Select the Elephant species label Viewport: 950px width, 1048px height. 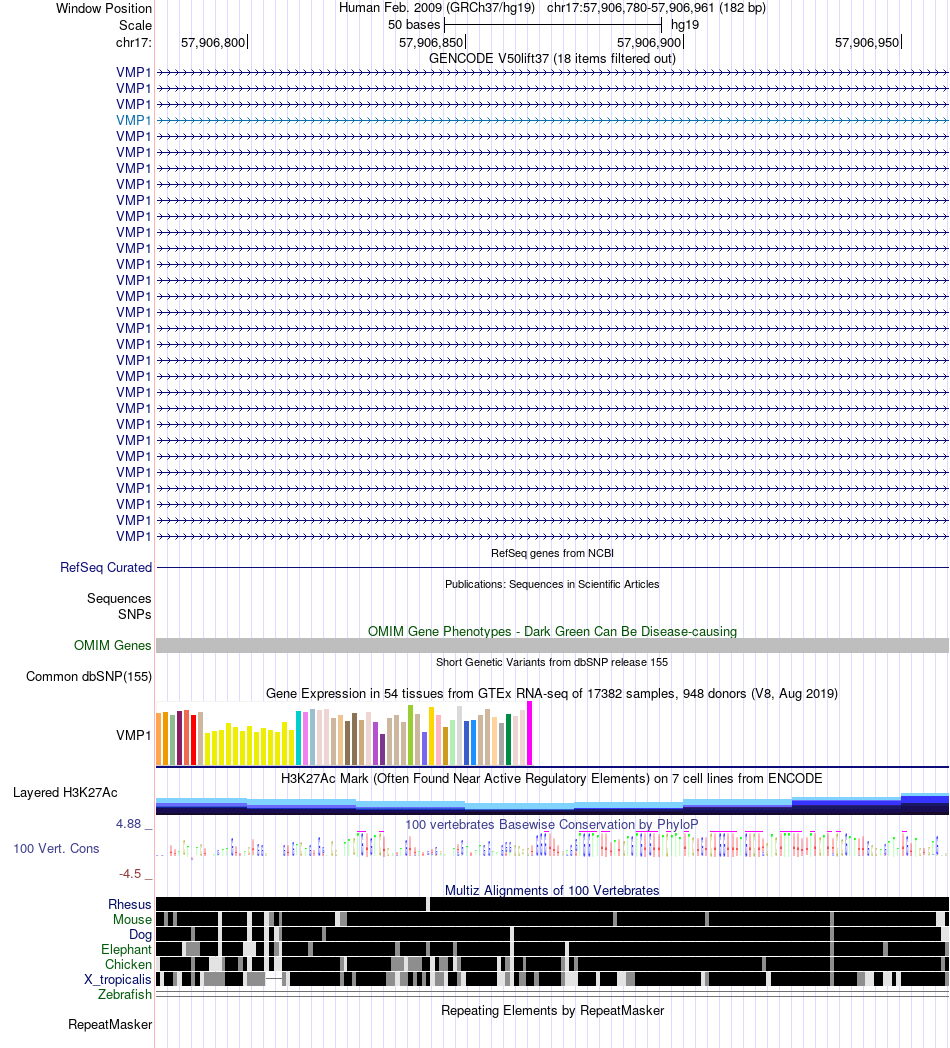pyautogui.click(x=126, y=950)
